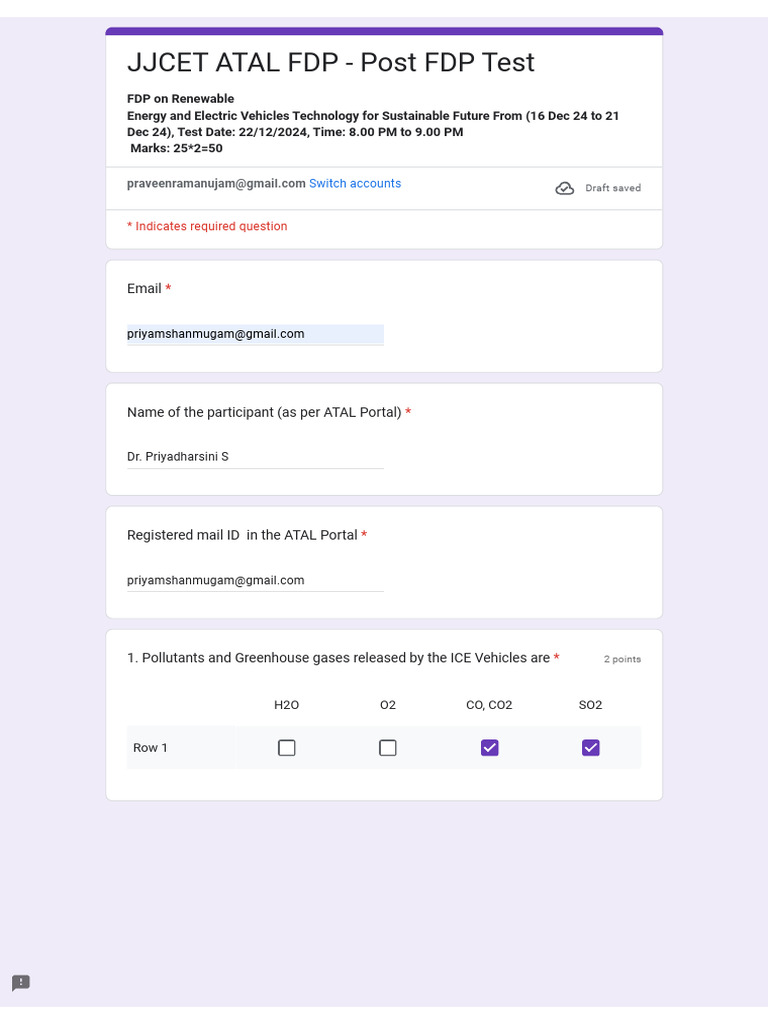
Task: Check the H2O checkbox in Row 1
Action: (x=287, y=748)
